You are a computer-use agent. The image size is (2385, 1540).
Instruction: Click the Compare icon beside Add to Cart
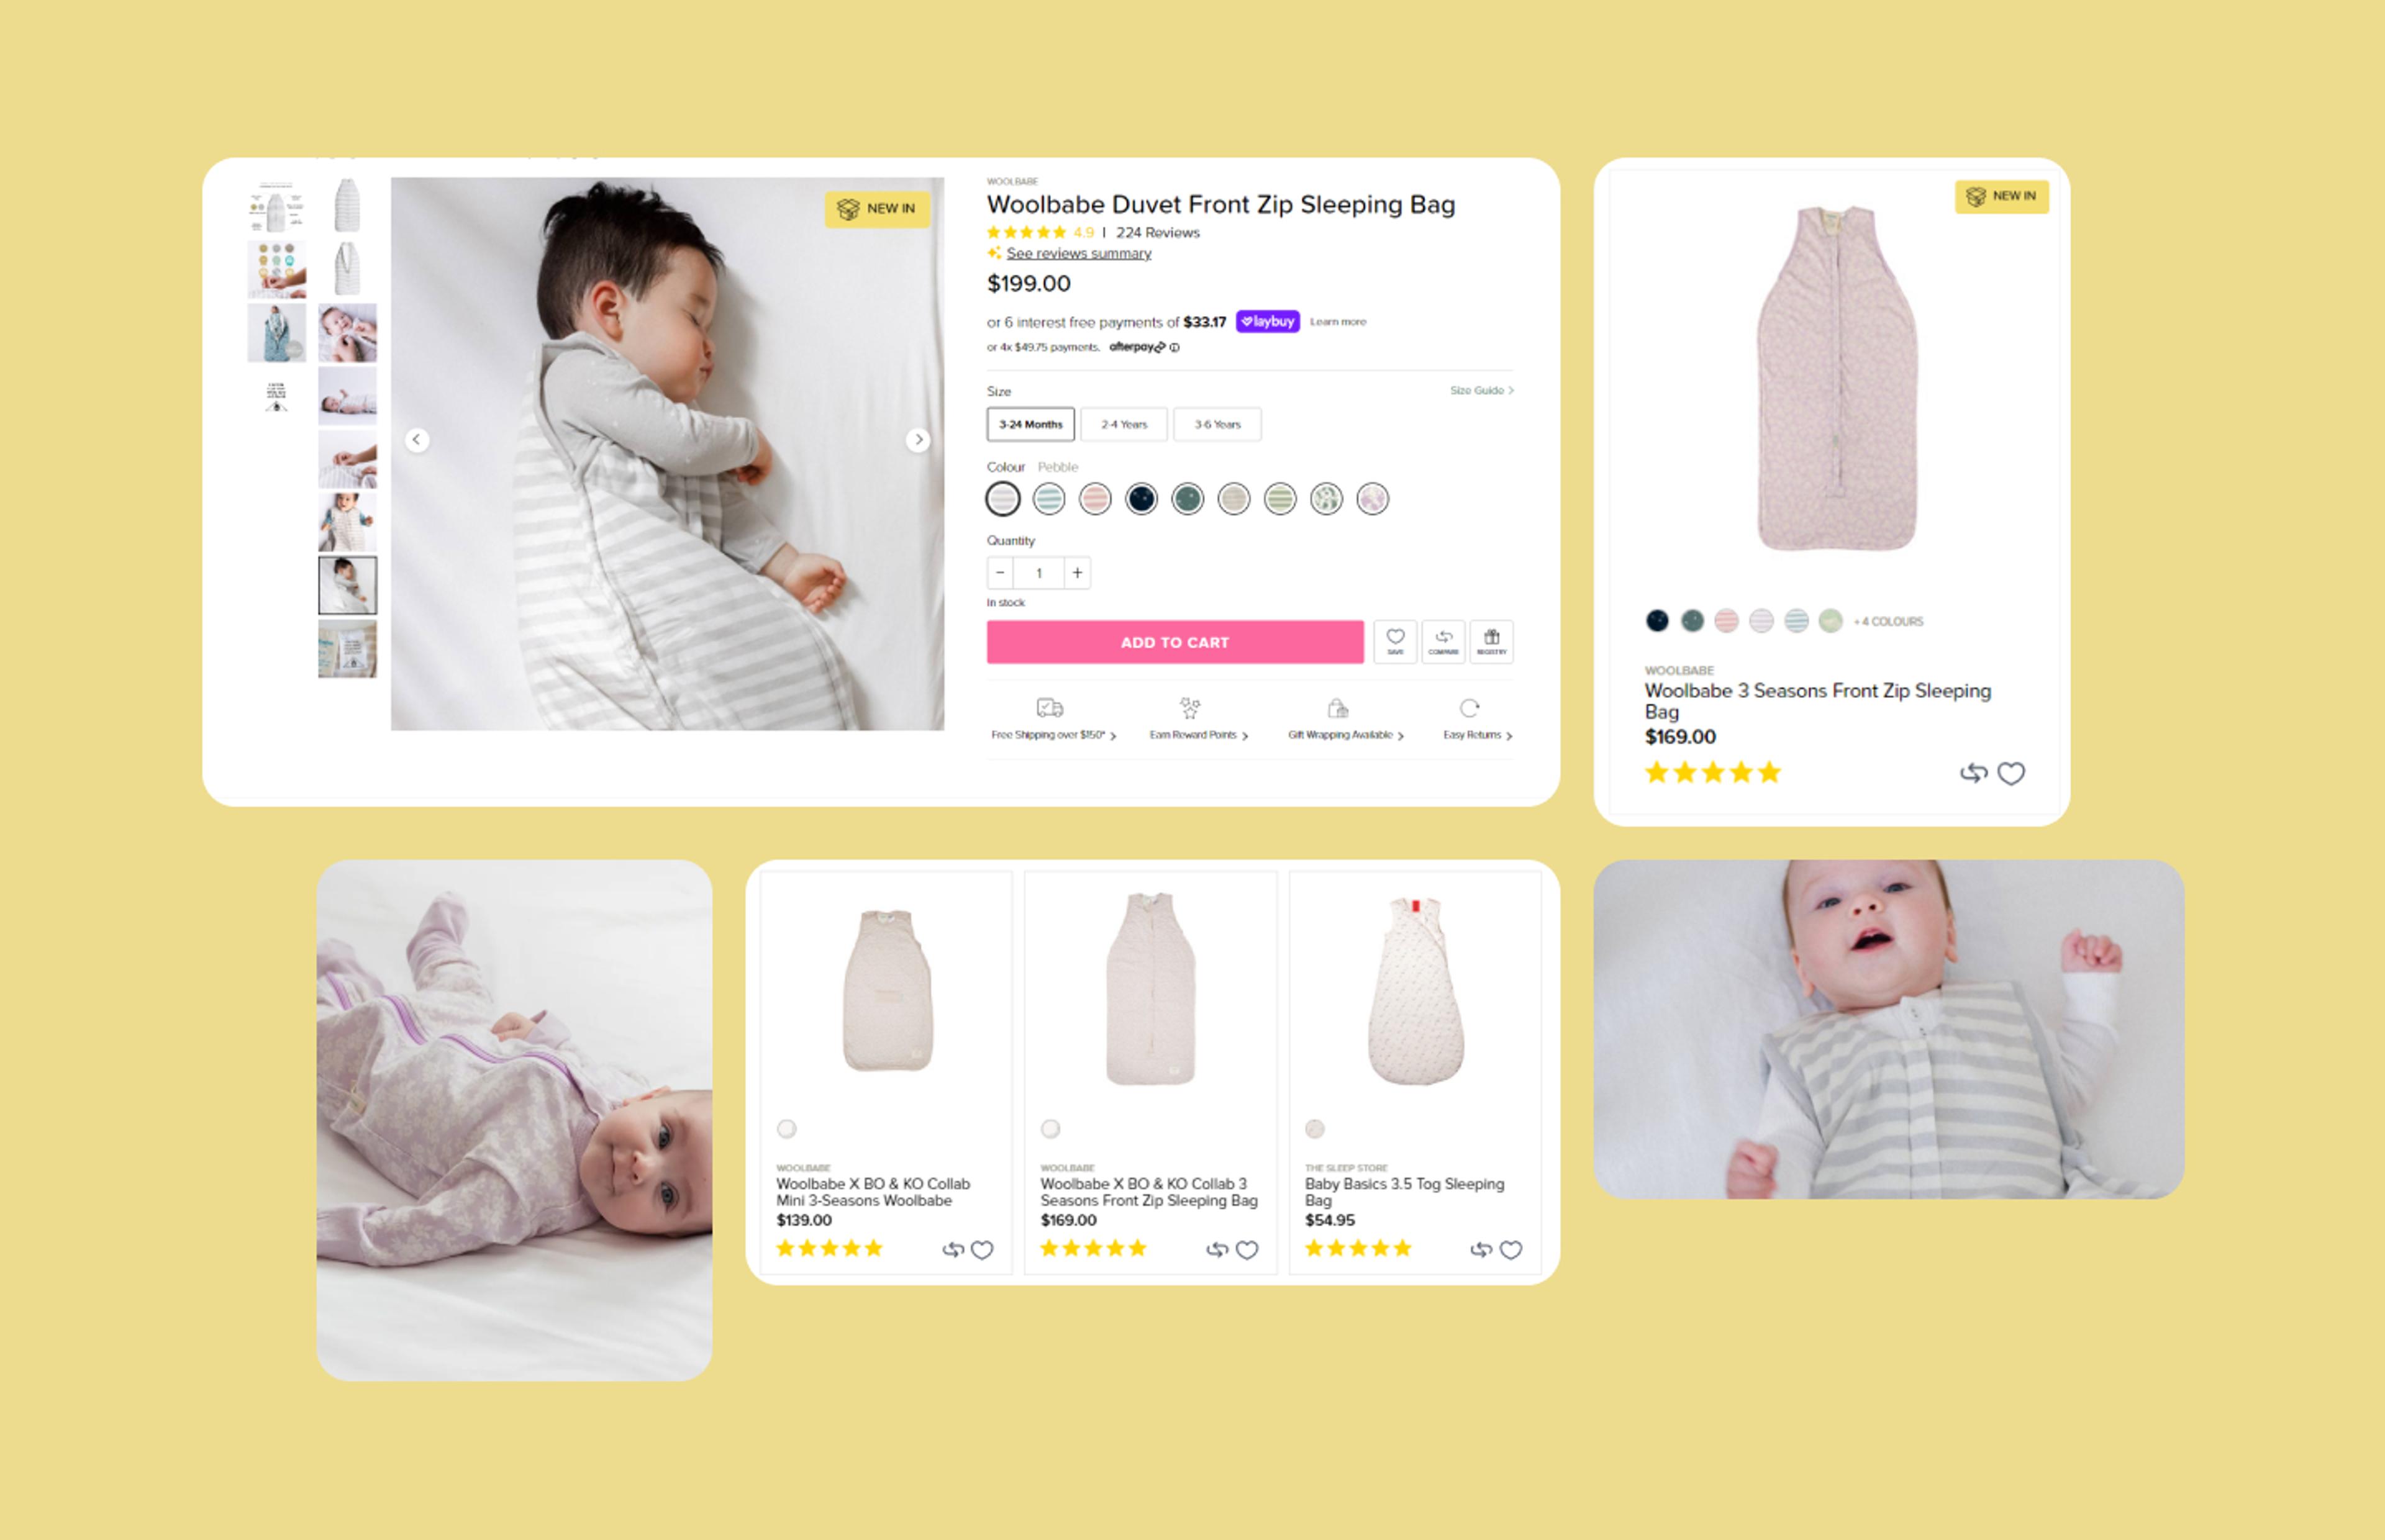tap(1443, 641)
